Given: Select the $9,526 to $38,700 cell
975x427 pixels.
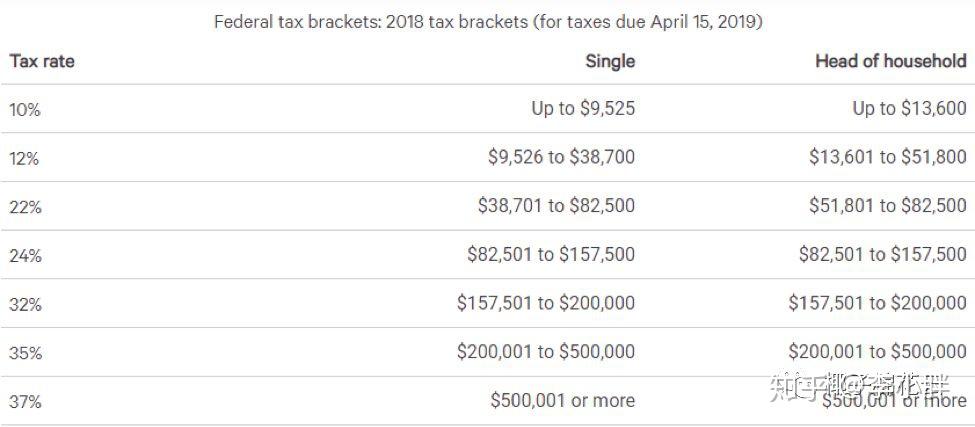Looking at the screenshot, I should [561, 157].
